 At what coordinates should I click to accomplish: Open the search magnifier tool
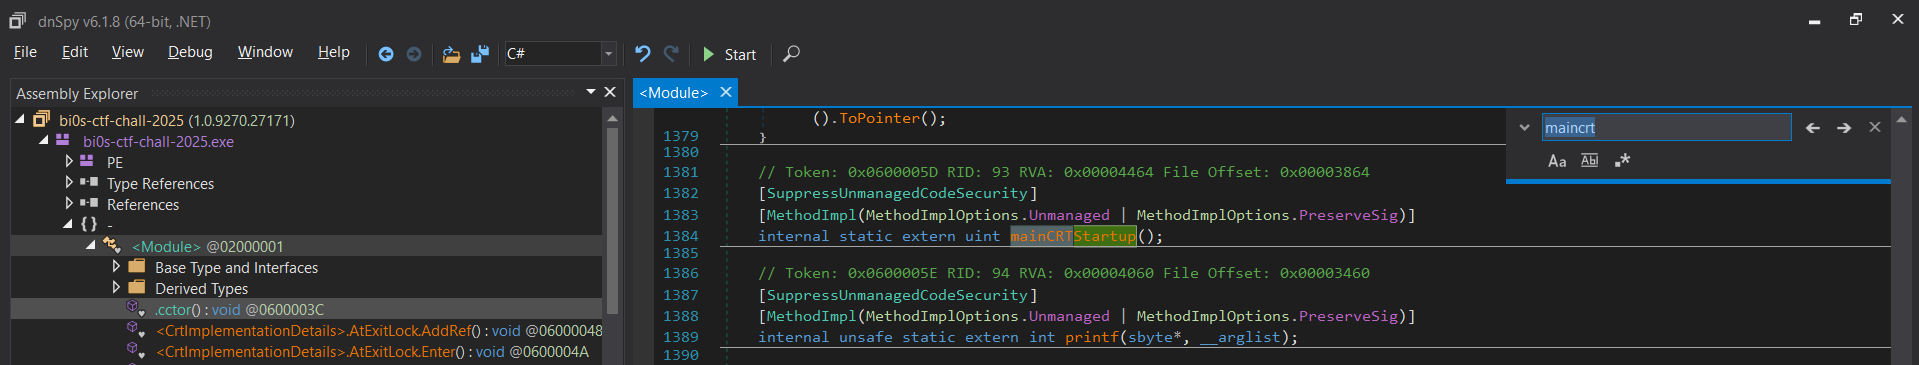[x=791, y=53]
